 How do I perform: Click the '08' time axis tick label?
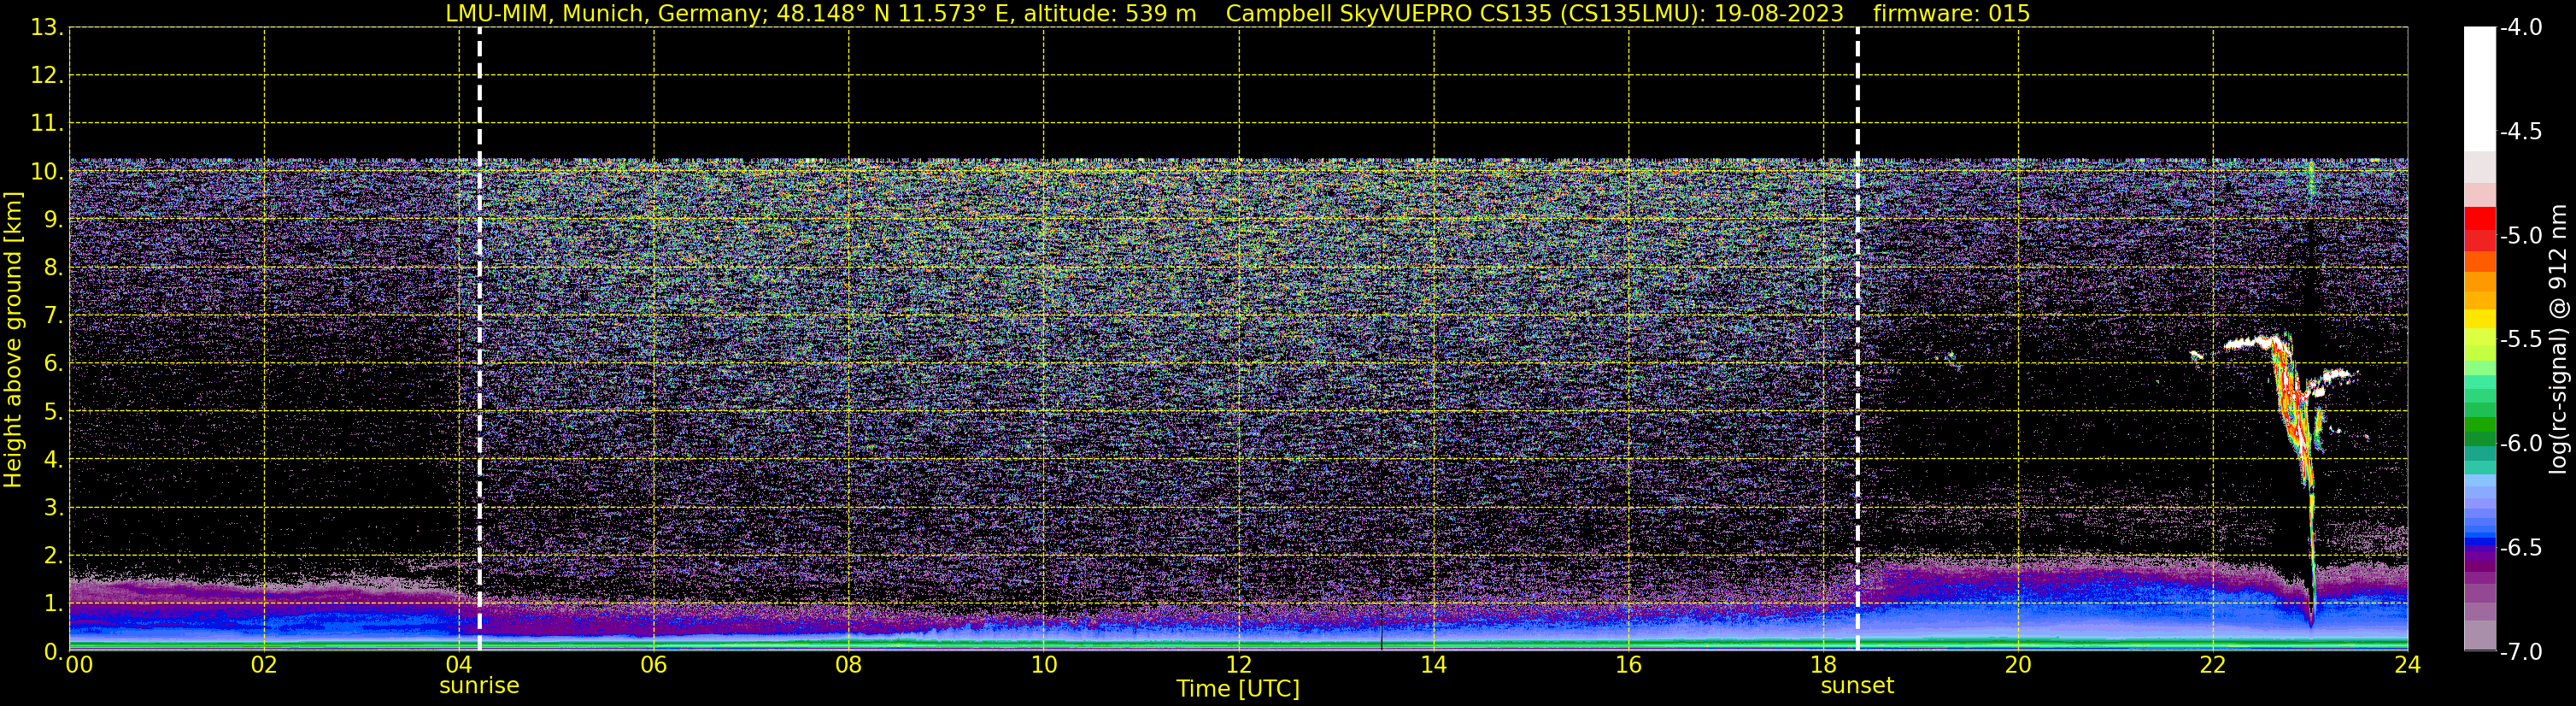click(849, 665)
